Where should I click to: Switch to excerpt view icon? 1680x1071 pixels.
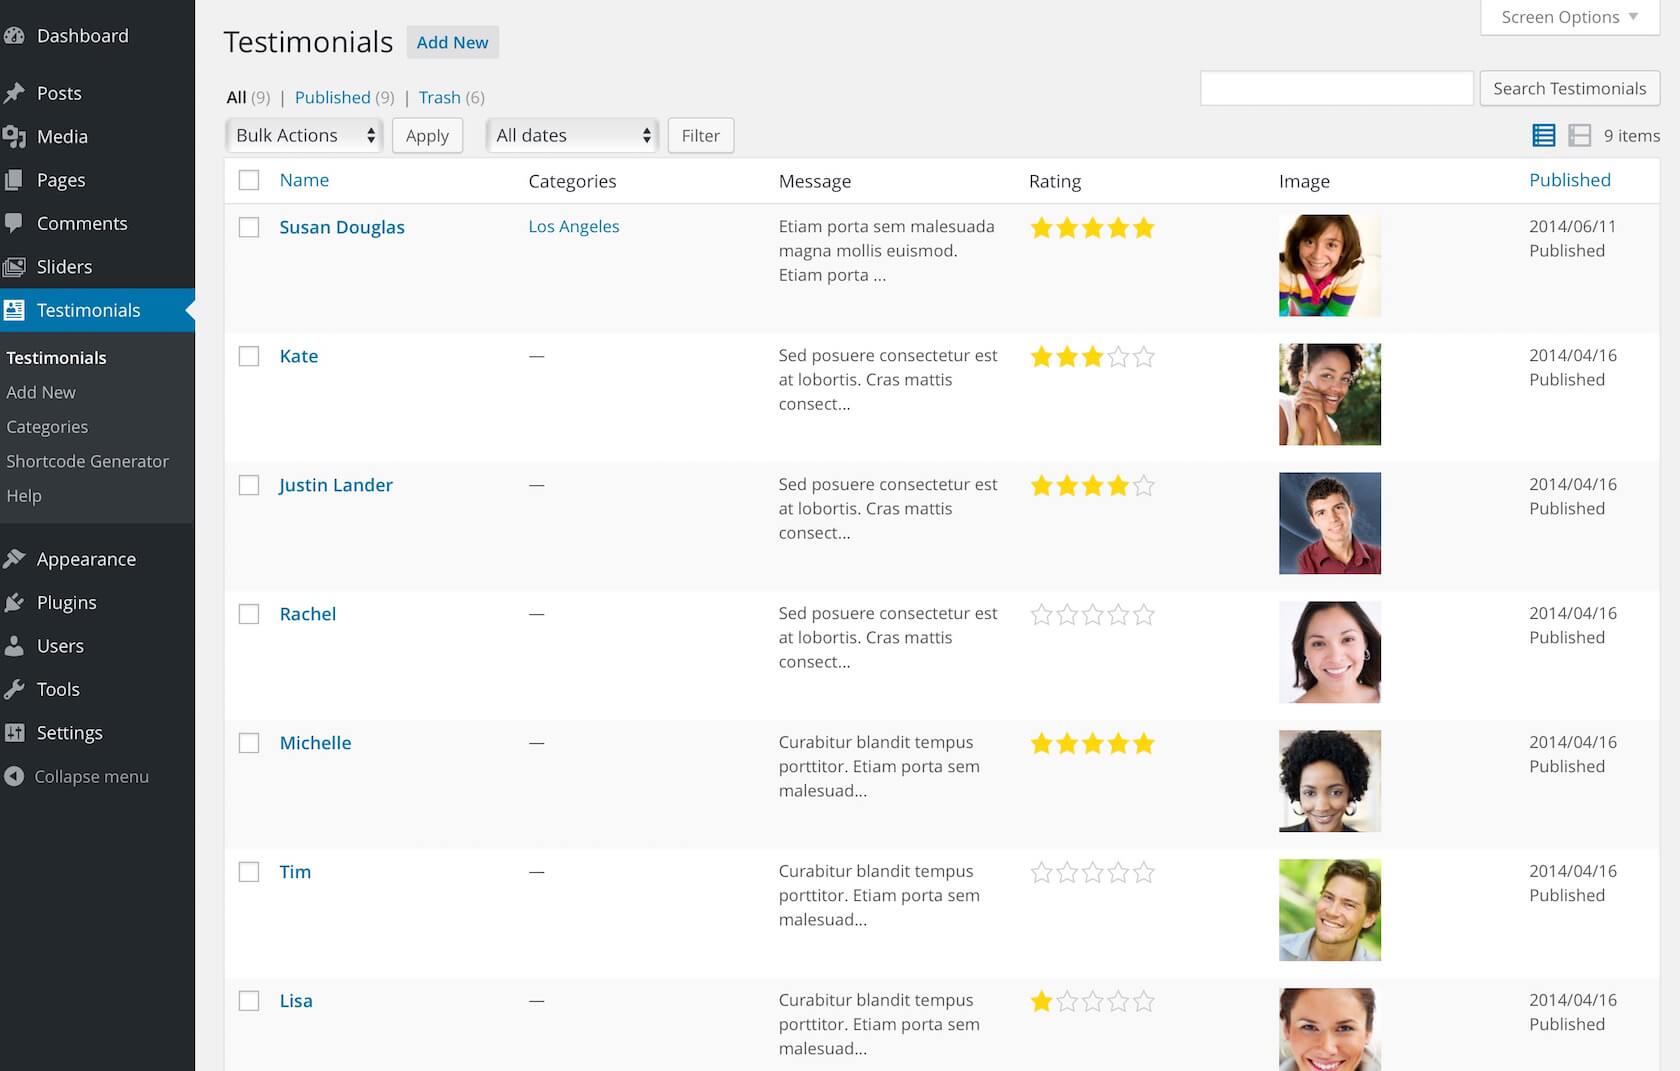coord(1580,135)
